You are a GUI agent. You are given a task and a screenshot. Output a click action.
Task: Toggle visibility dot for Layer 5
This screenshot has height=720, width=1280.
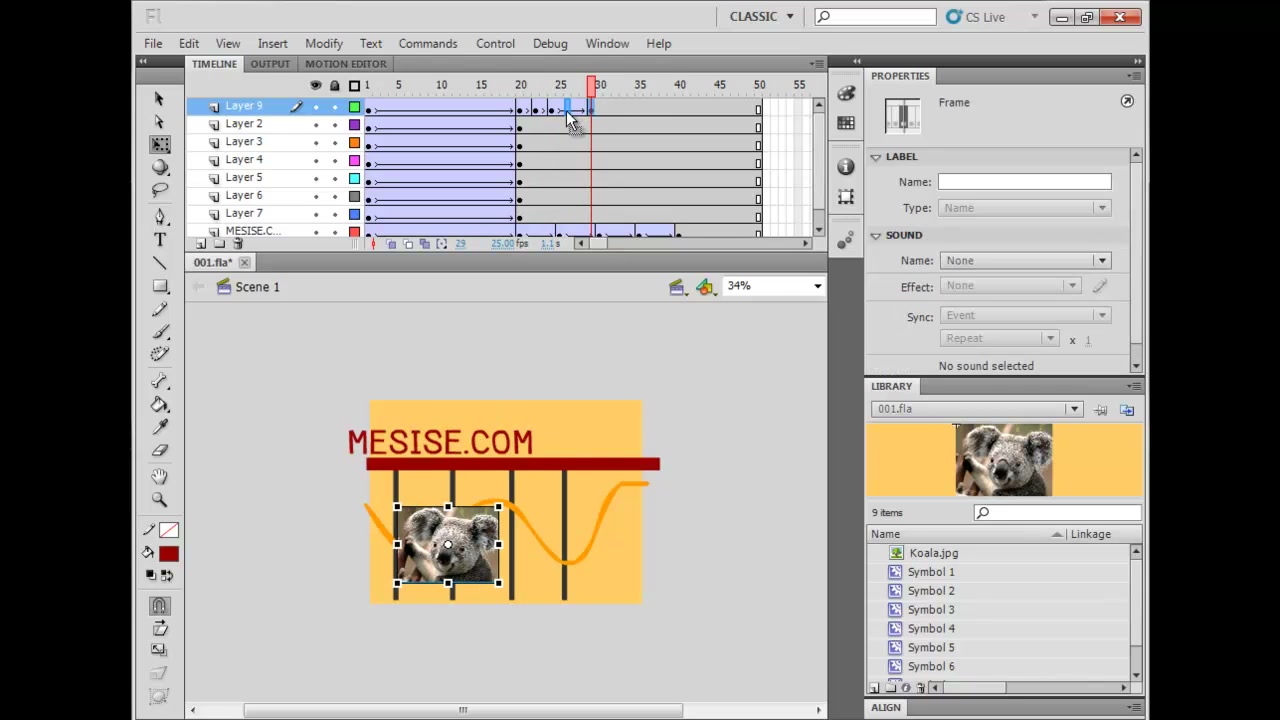(x=316, y=179)
